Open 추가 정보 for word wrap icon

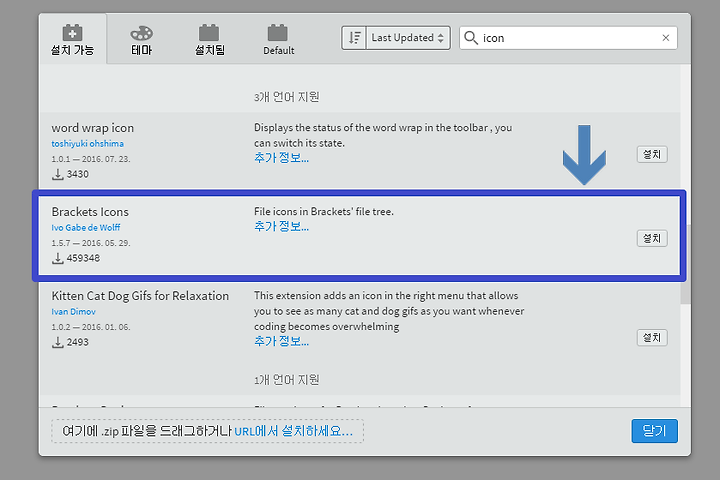pyautogui.click(x=281, y=158)
